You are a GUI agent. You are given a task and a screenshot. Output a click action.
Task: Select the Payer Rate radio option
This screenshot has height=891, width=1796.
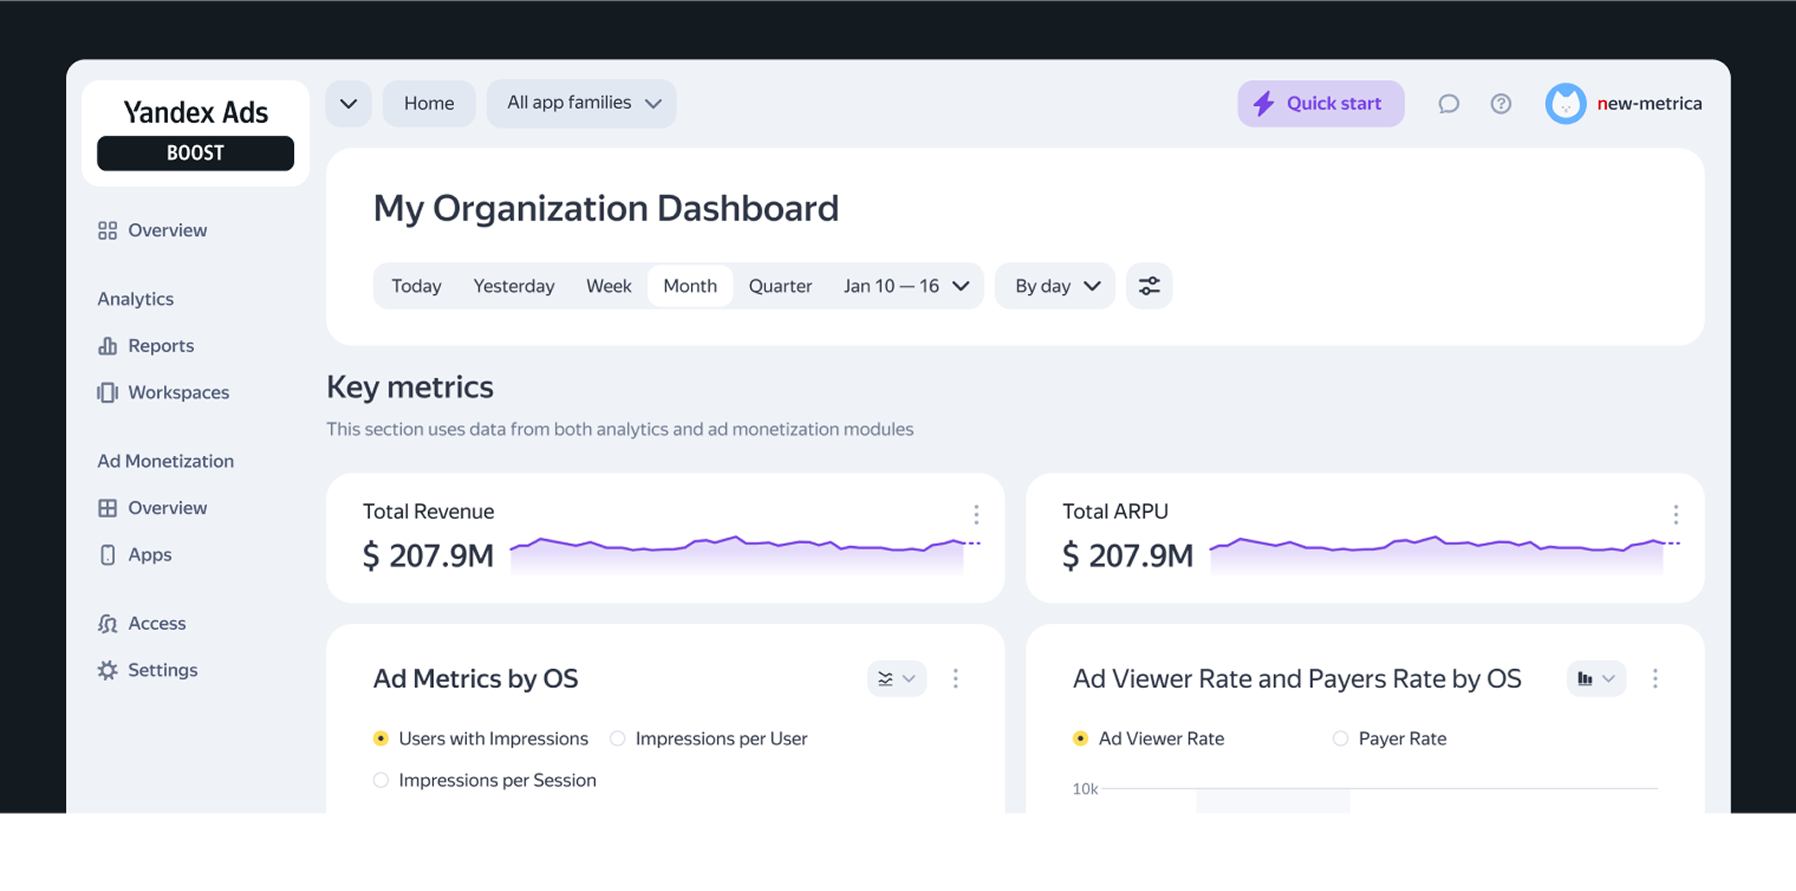coord(1340,739)
